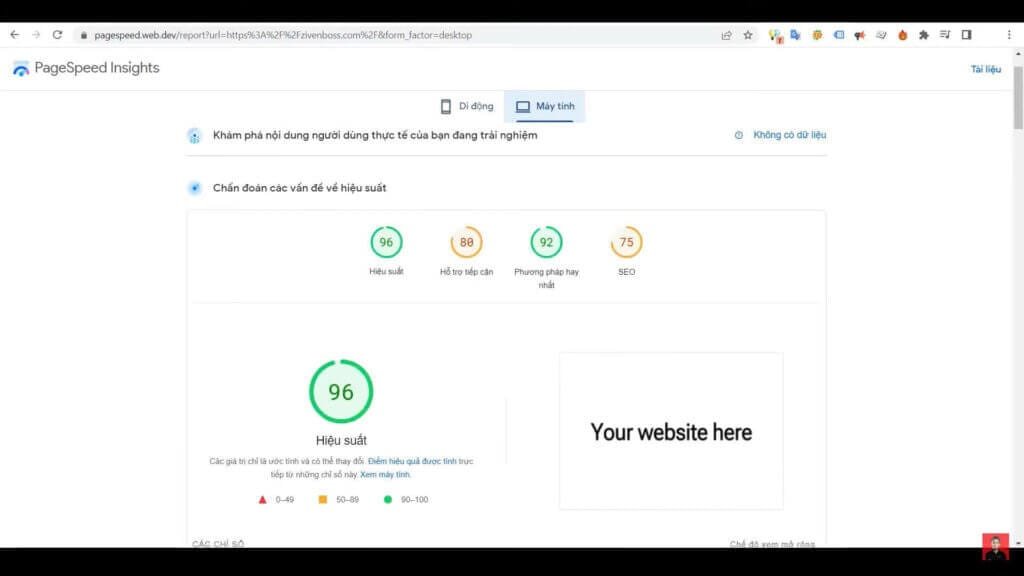Click the PageSpeed Insights logo
Image resolution: width=1024 pixels, height=576 pixels.
21,68
